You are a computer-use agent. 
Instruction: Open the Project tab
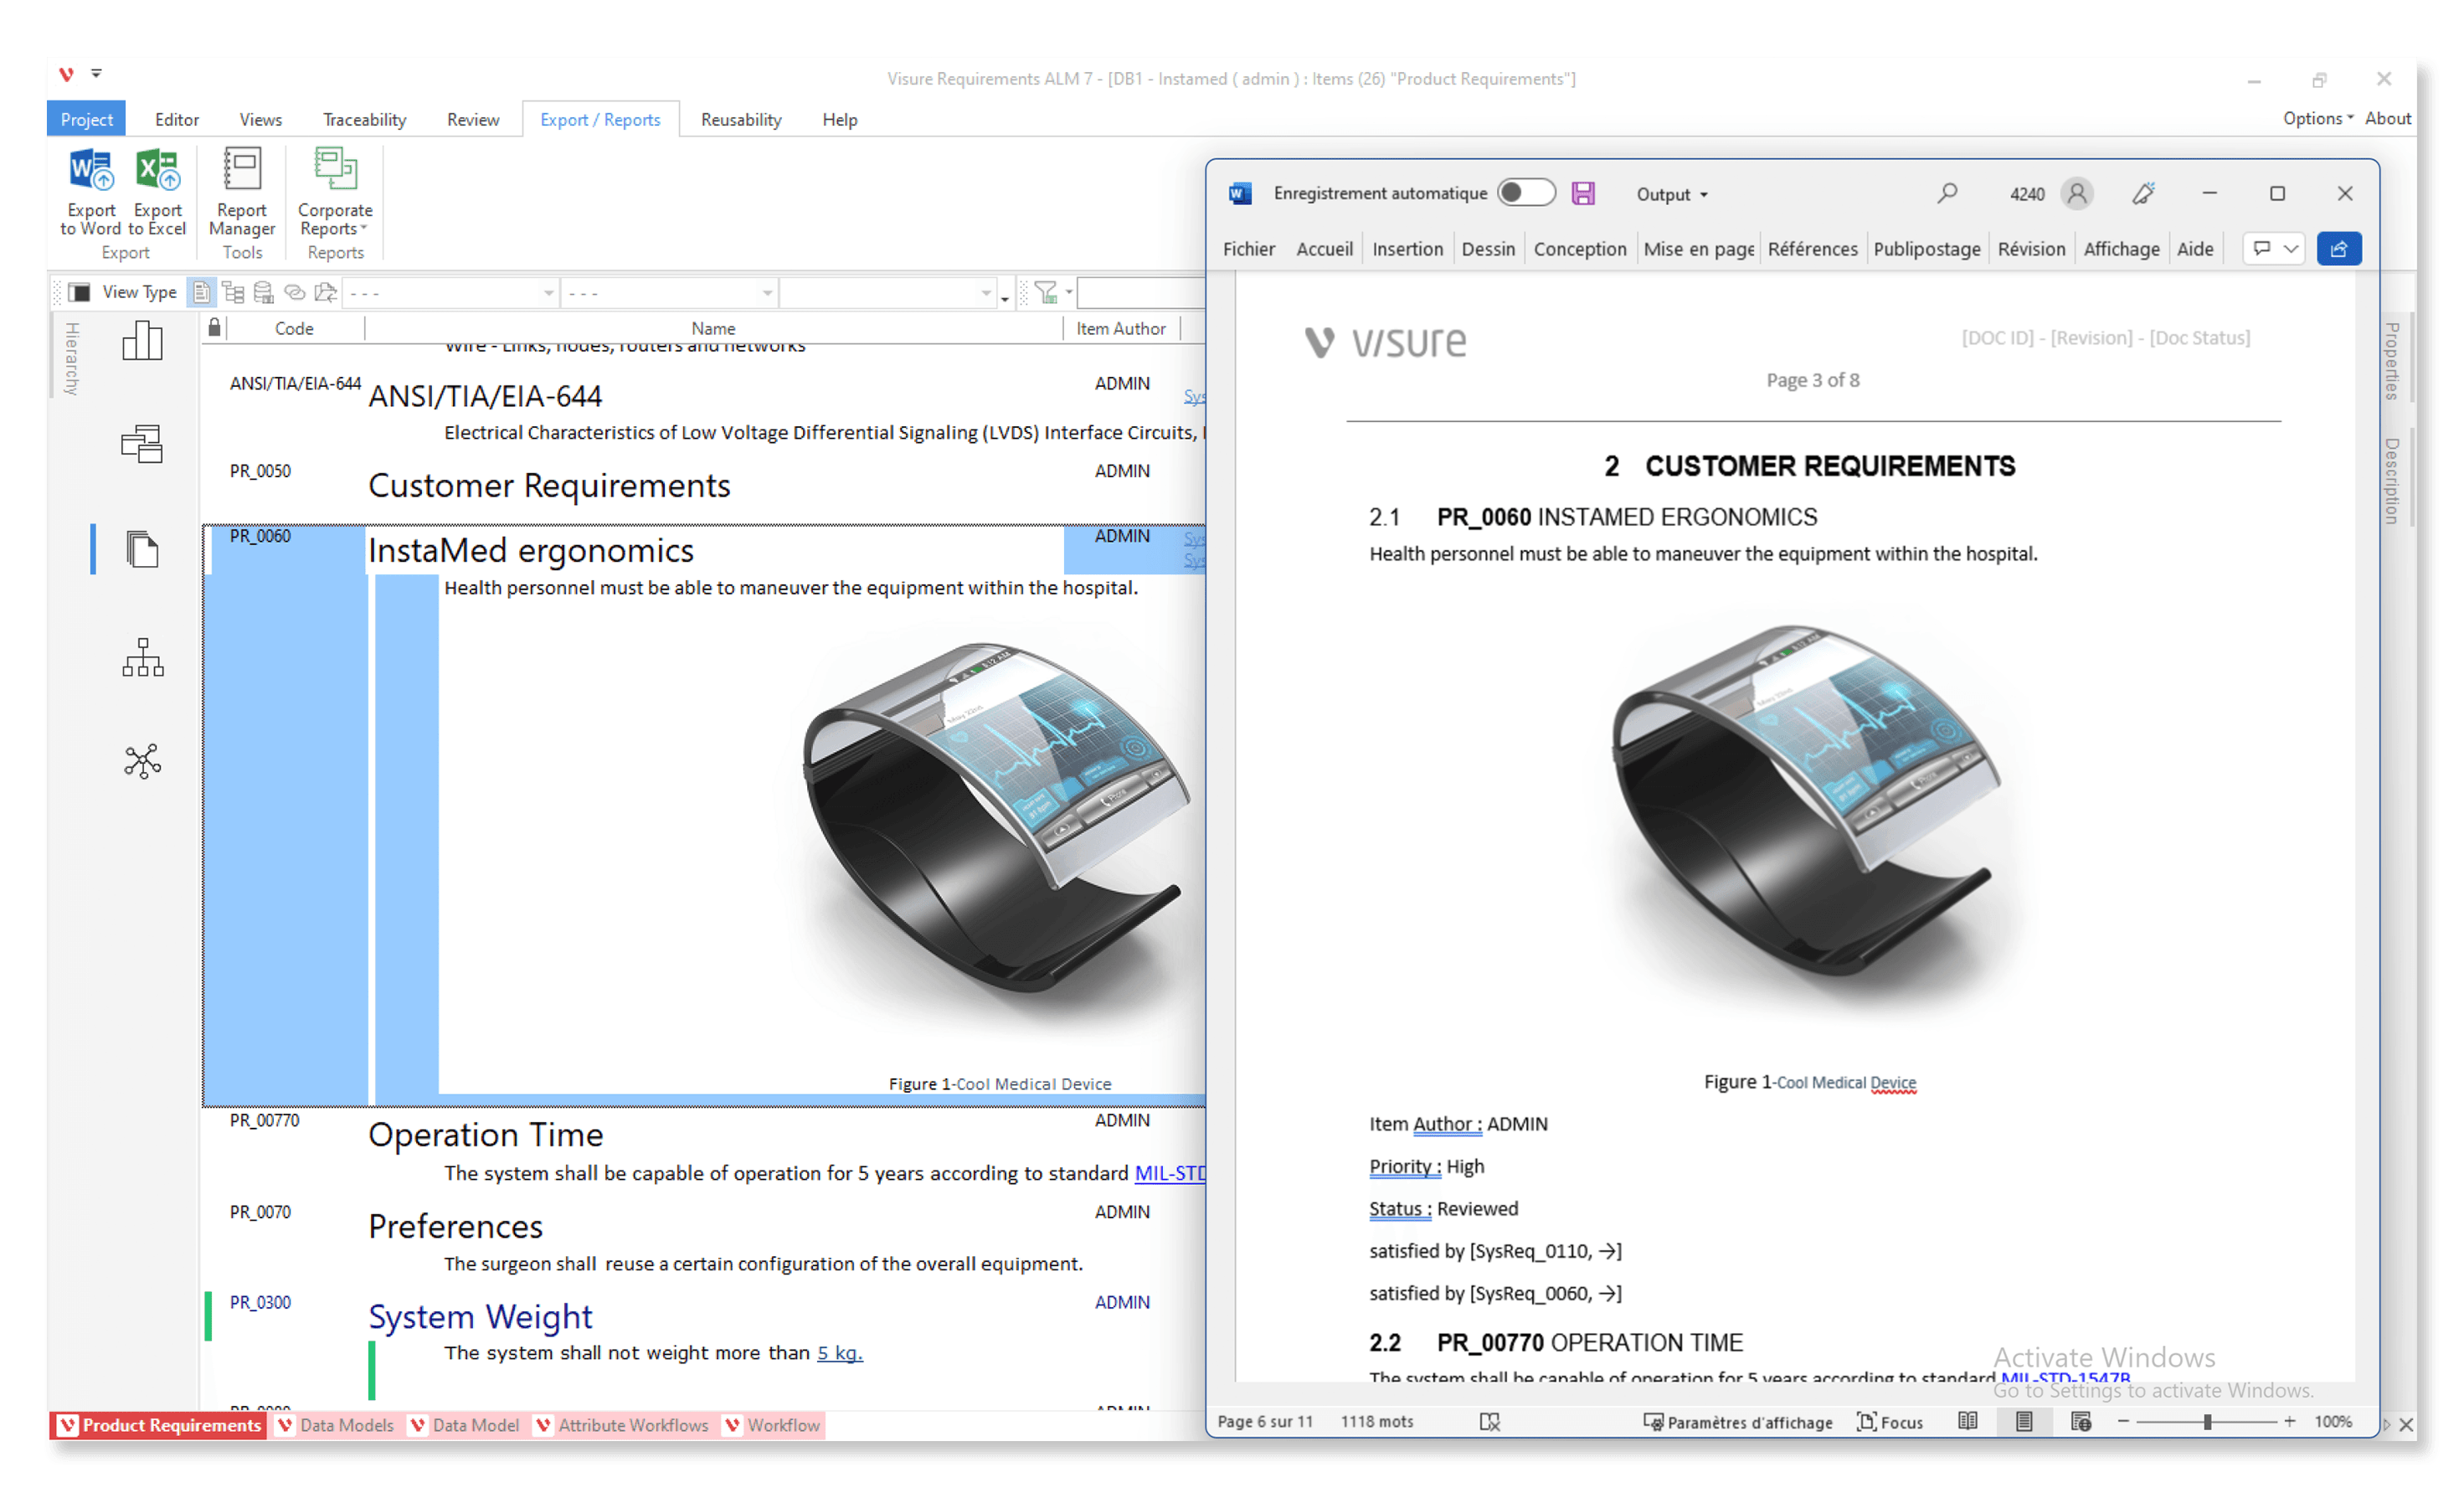pyautogui.click(x=86, y=119)
